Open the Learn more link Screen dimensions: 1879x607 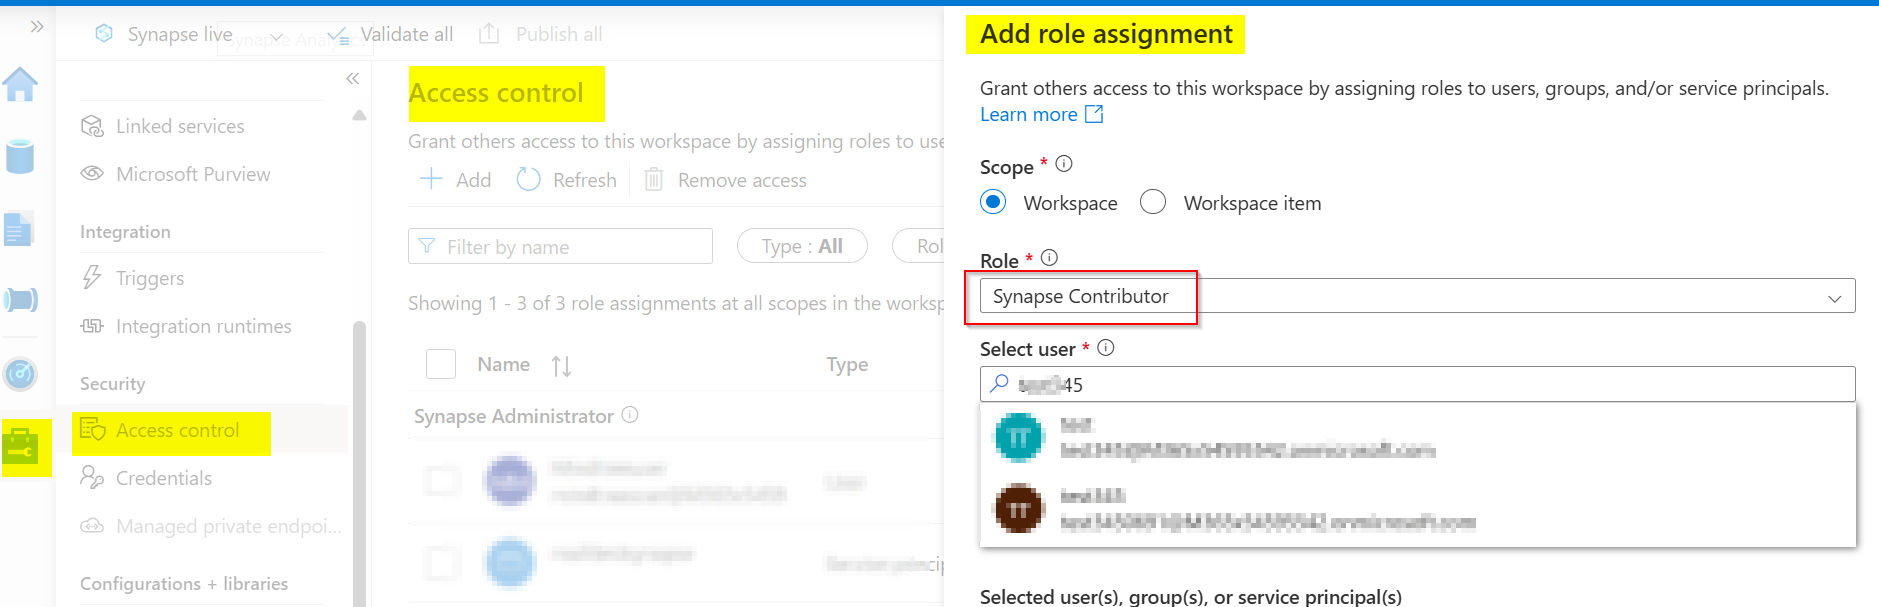click(x=1041, y=114)
